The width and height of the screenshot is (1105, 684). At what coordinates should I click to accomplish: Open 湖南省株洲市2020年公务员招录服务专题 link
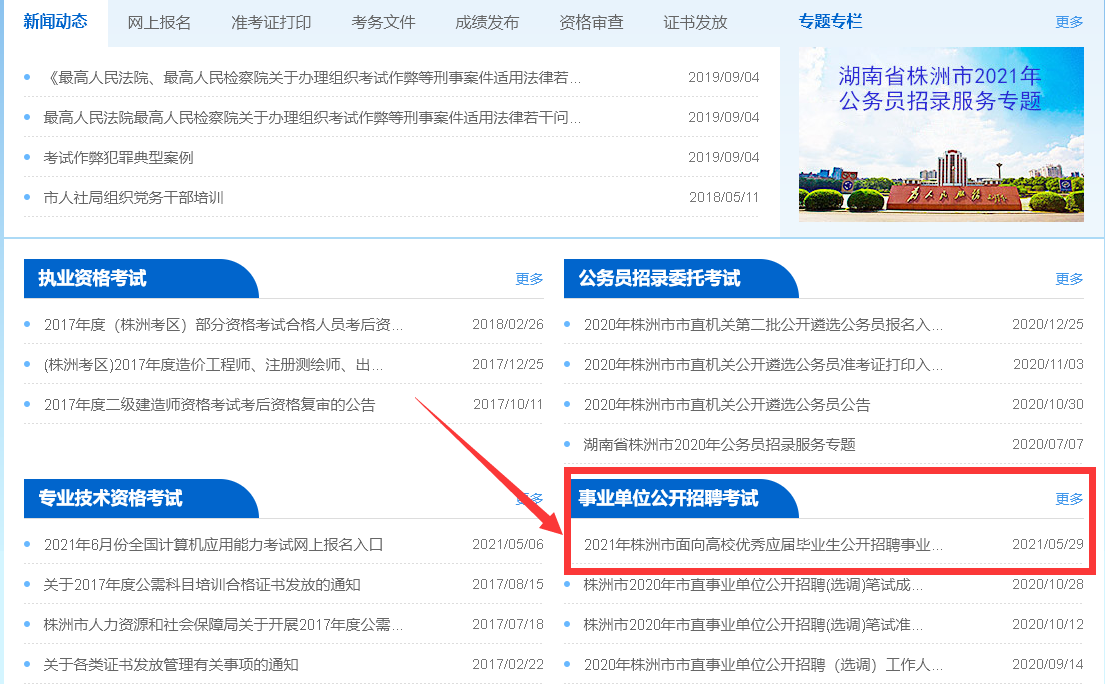tap(719, 444)
